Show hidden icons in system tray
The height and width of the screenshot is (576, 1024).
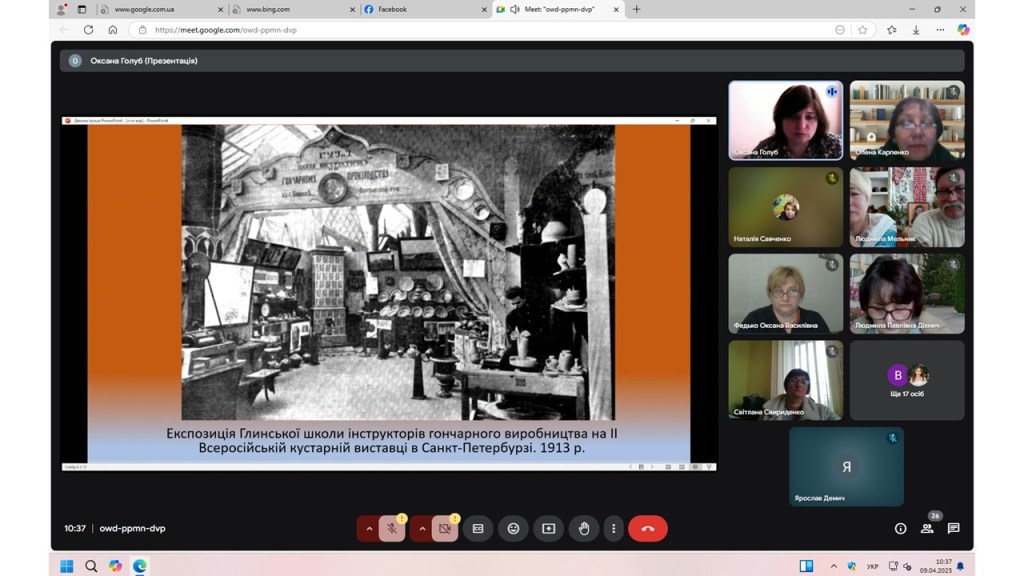(x=833, y=566)
